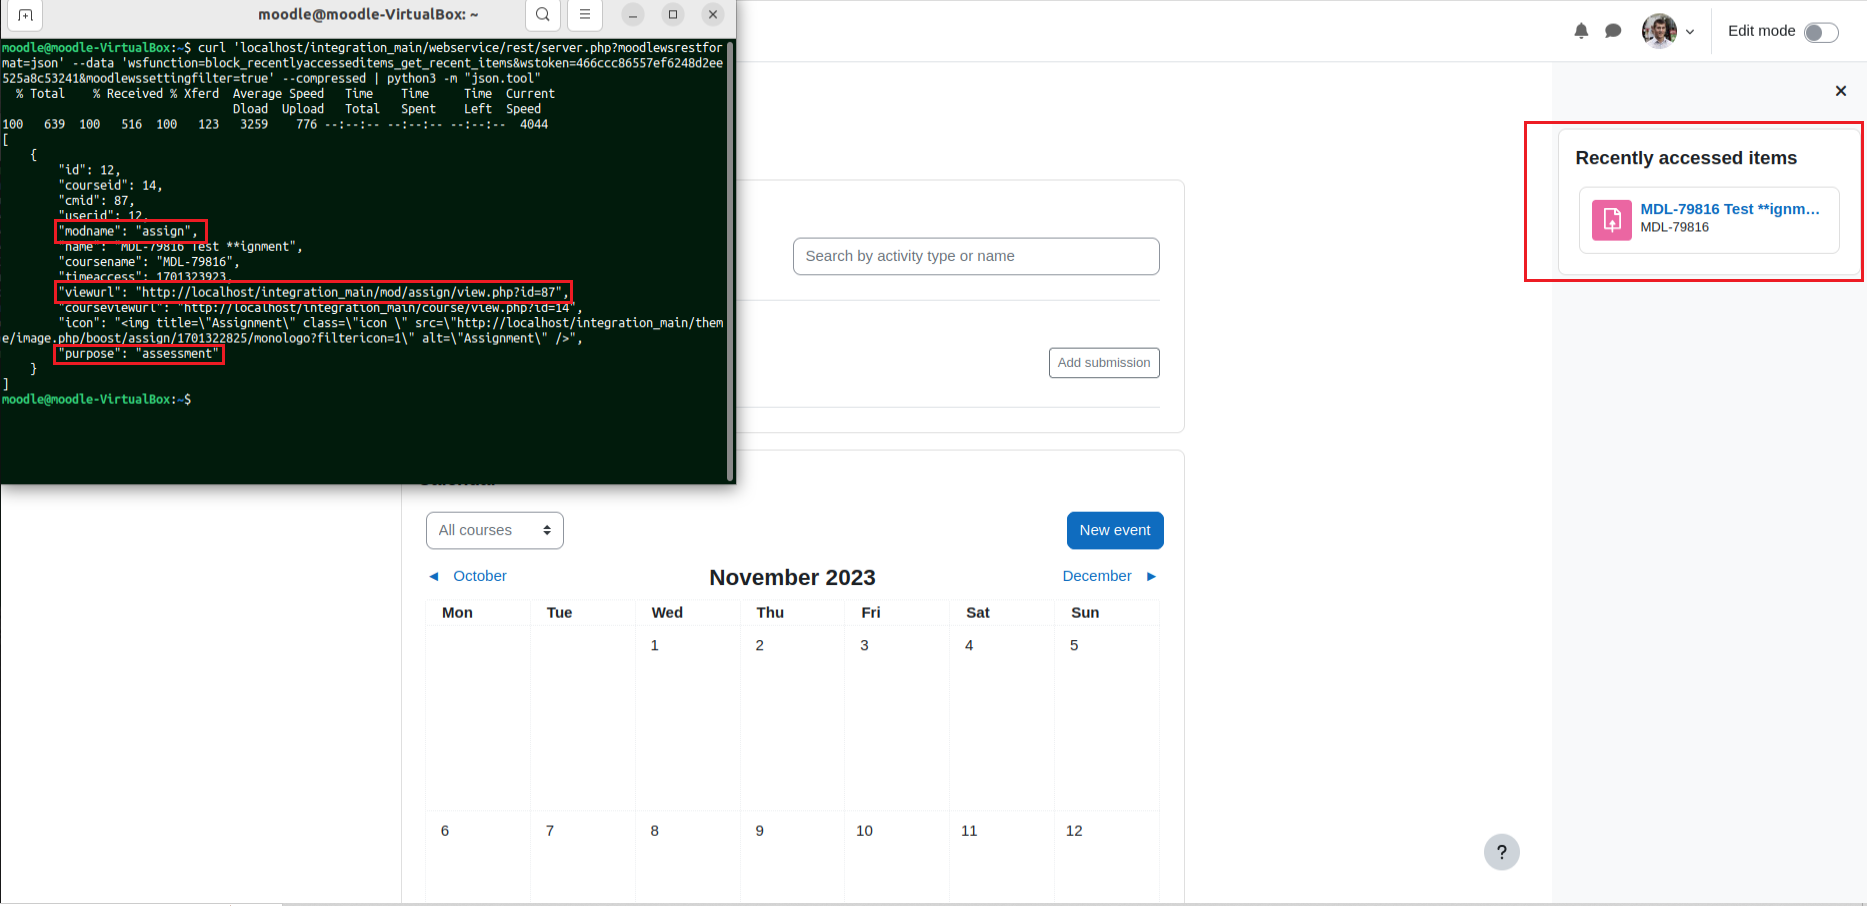Minimize the terminal window
The height and width of the screenshot is (906, 1867).
tap(633, 14)
